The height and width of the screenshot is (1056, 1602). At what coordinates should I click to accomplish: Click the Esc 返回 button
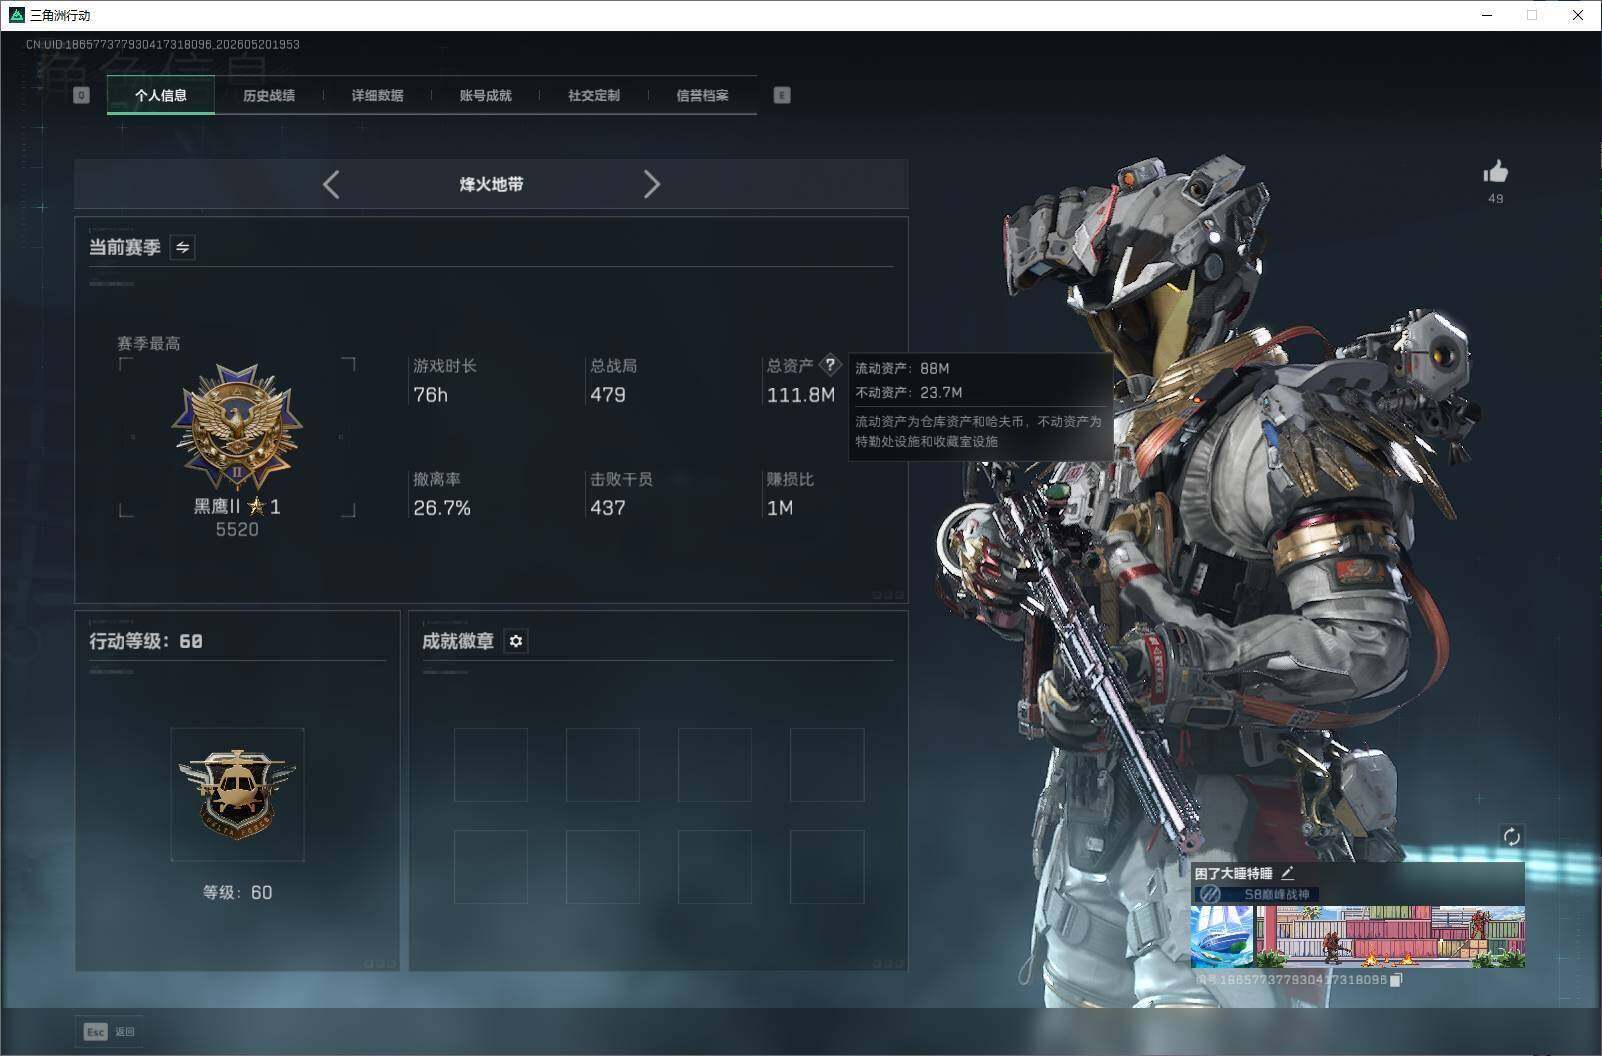[x=110, y=1031]
